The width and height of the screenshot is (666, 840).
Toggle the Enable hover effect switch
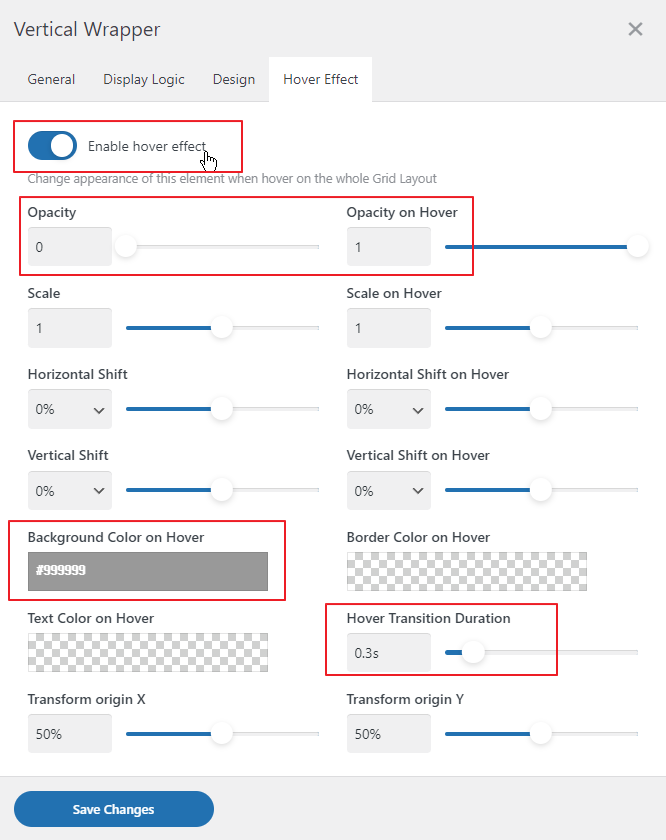52,145
